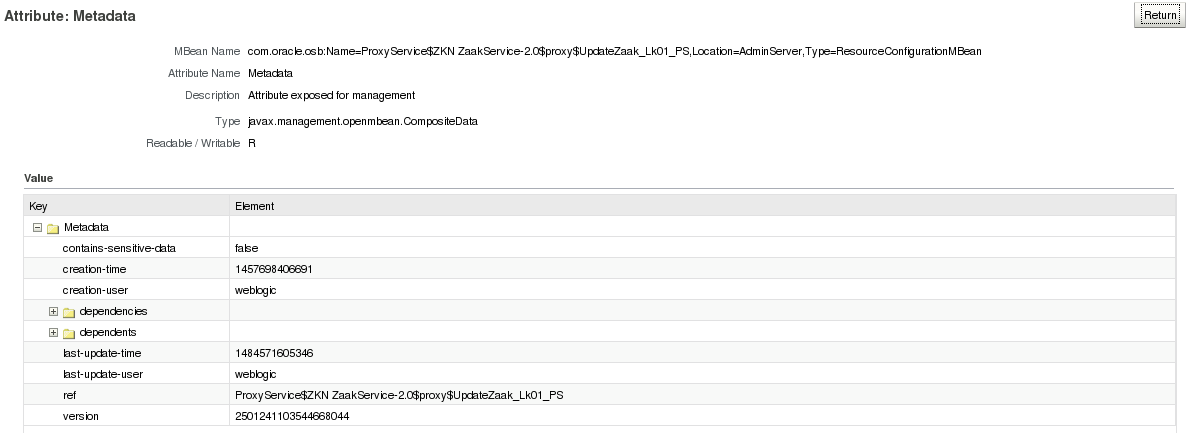The image size is (1196, 433).
Task: Select the contains-sensitive-data row key
Action: 119,248
